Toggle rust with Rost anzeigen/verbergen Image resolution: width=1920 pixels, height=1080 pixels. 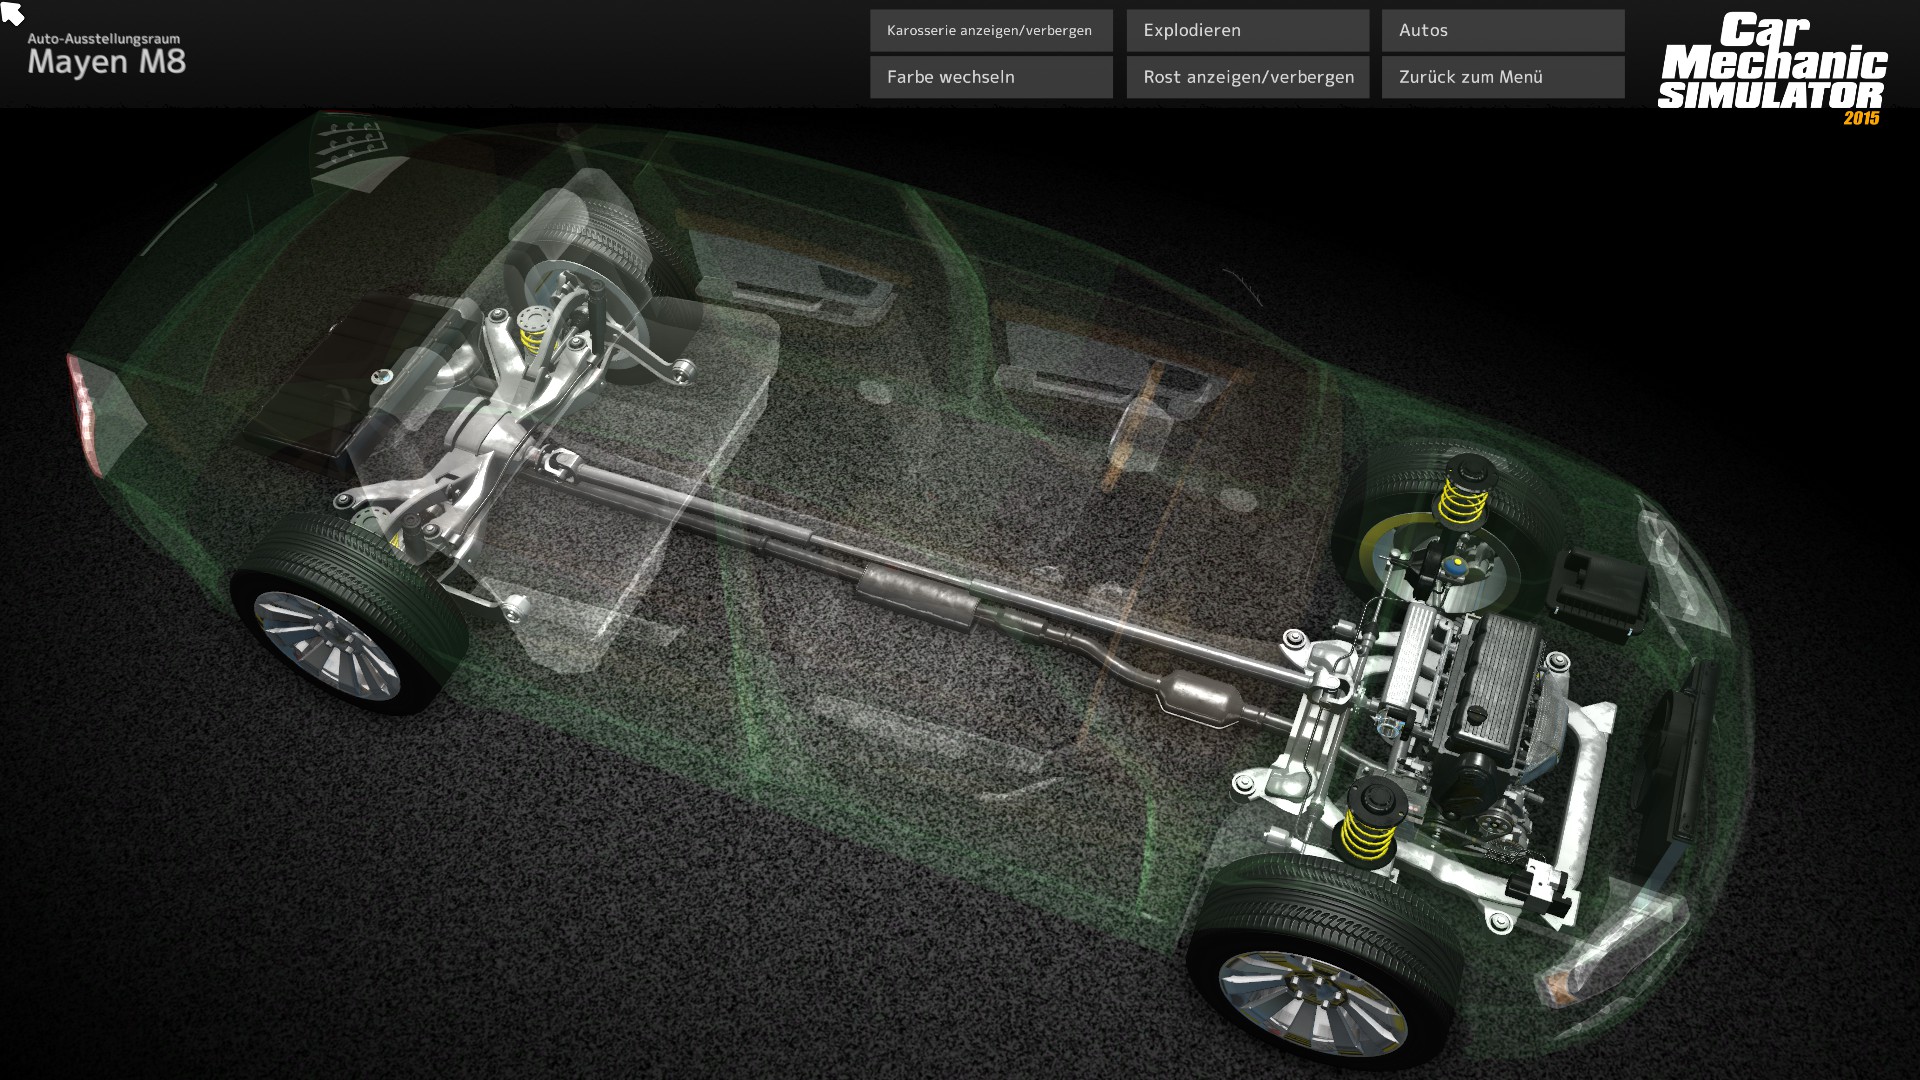1247,77
